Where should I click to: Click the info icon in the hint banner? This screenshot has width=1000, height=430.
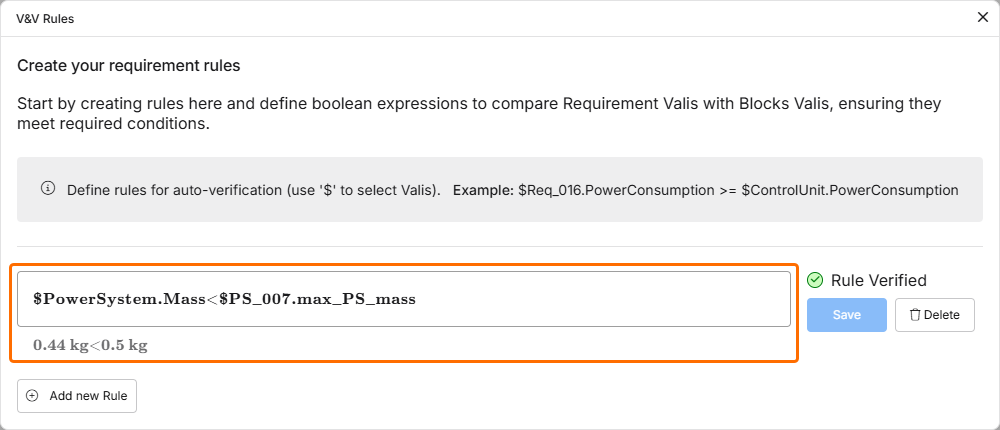click(x=47, y=188)
